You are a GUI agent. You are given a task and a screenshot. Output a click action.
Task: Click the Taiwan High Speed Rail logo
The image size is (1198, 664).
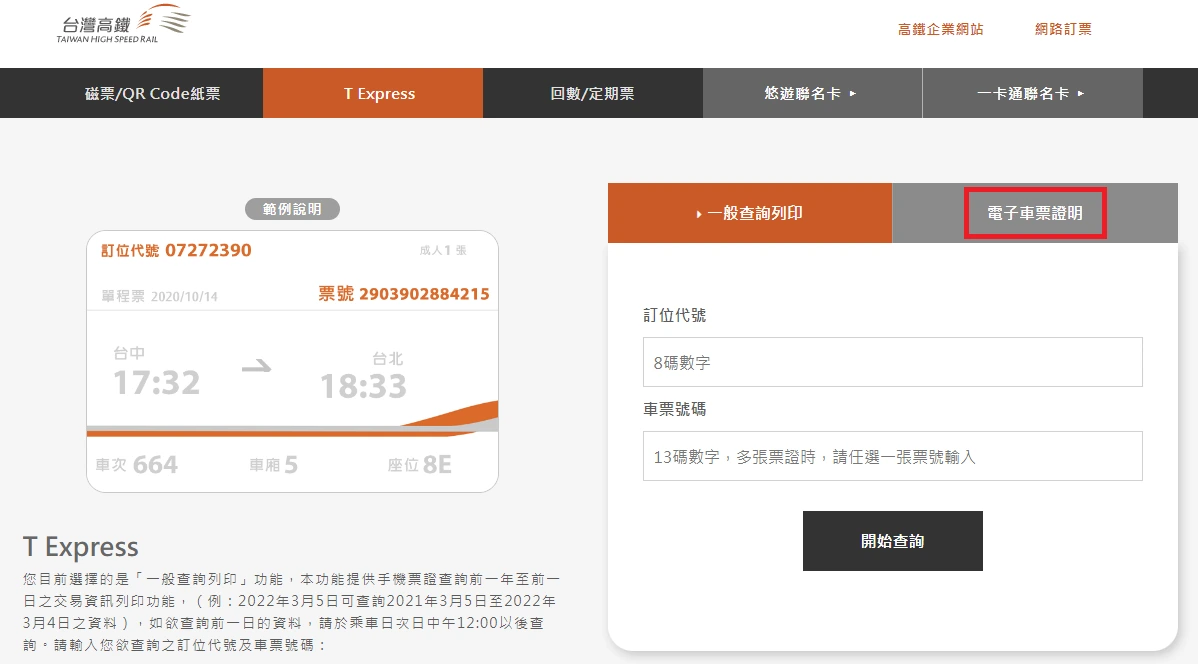tap(123, 24)
